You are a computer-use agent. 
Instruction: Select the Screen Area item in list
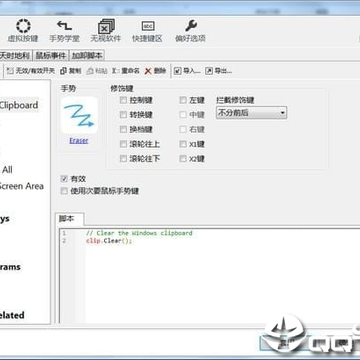click(22, 186)
